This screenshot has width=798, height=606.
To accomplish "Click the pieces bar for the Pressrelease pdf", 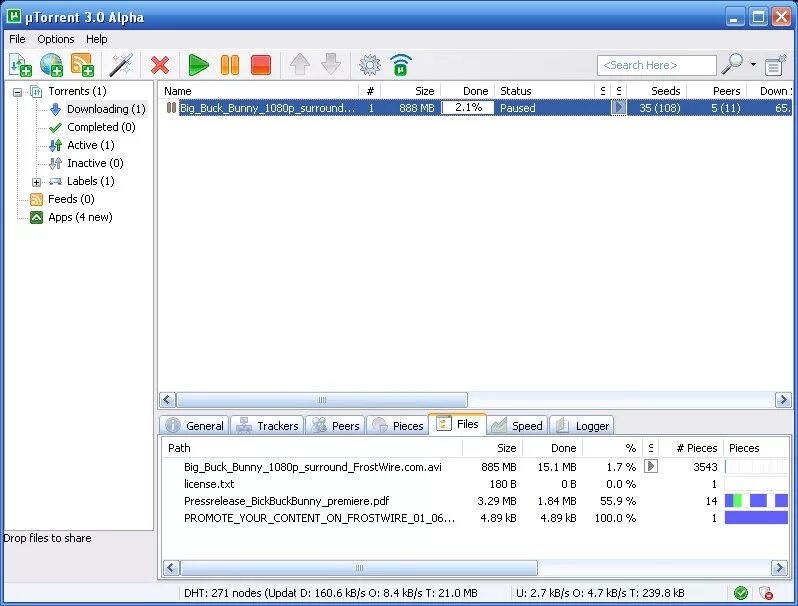I will pos(756,501).
